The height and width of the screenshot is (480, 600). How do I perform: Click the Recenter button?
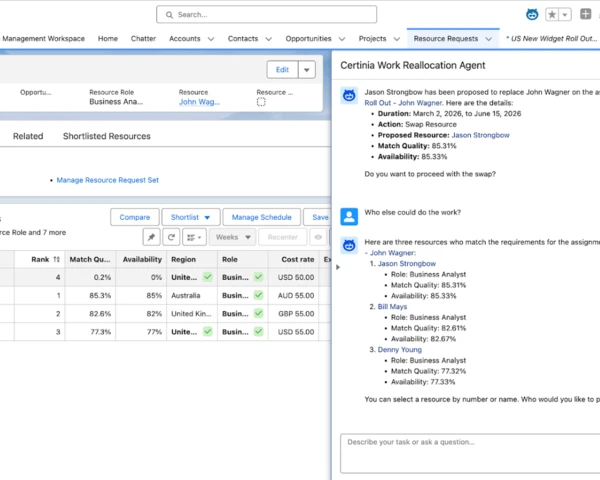click(x=282, y=237)
